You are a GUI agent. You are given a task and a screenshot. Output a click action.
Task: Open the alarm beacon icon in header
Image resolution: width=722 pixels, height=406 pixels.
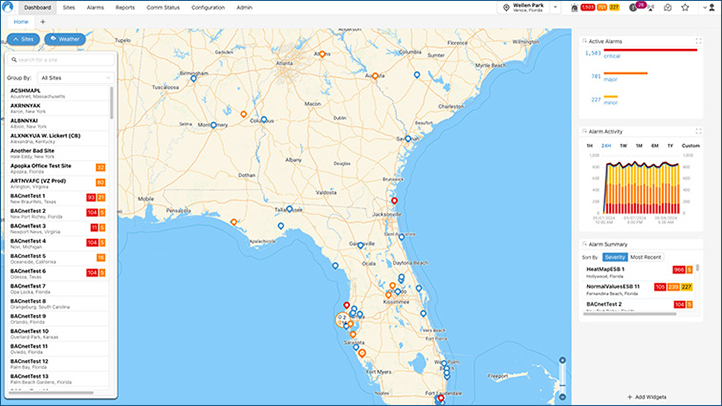tap(574, 7)
